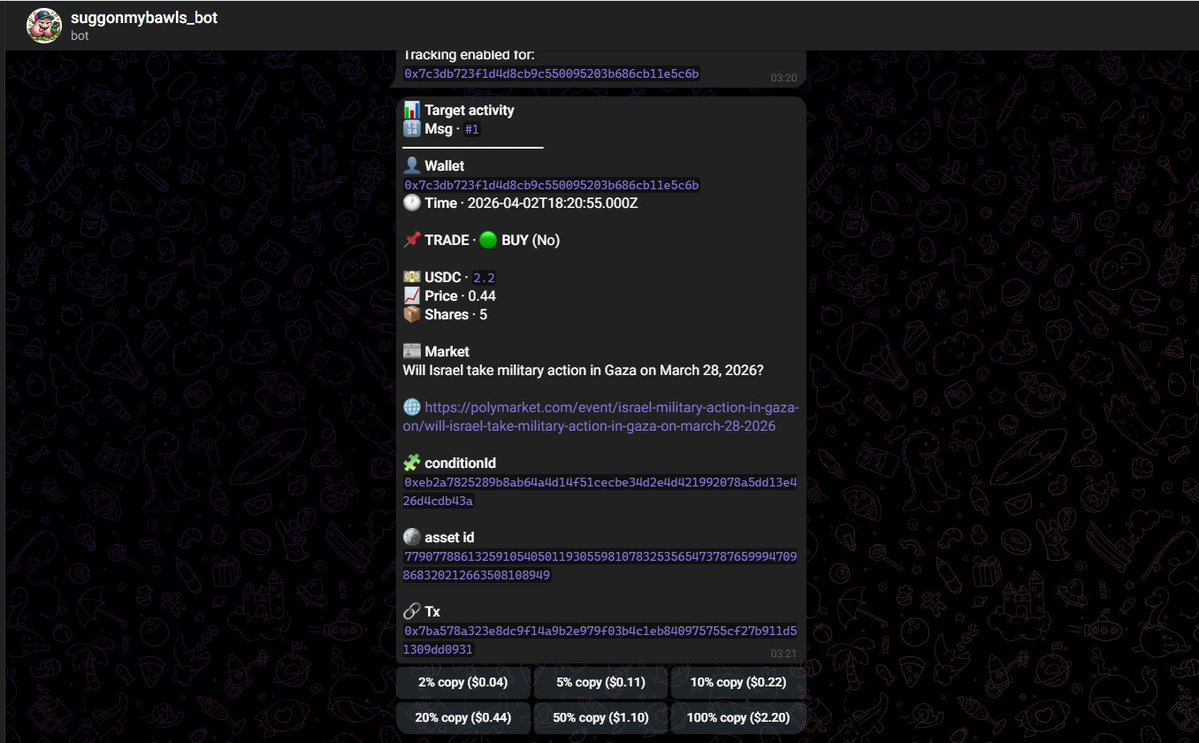The image size is (1199, 743).
Task: Open chat info via suggonmybawls_bot title
Action: pyautogui.click(x=144, y=18)
